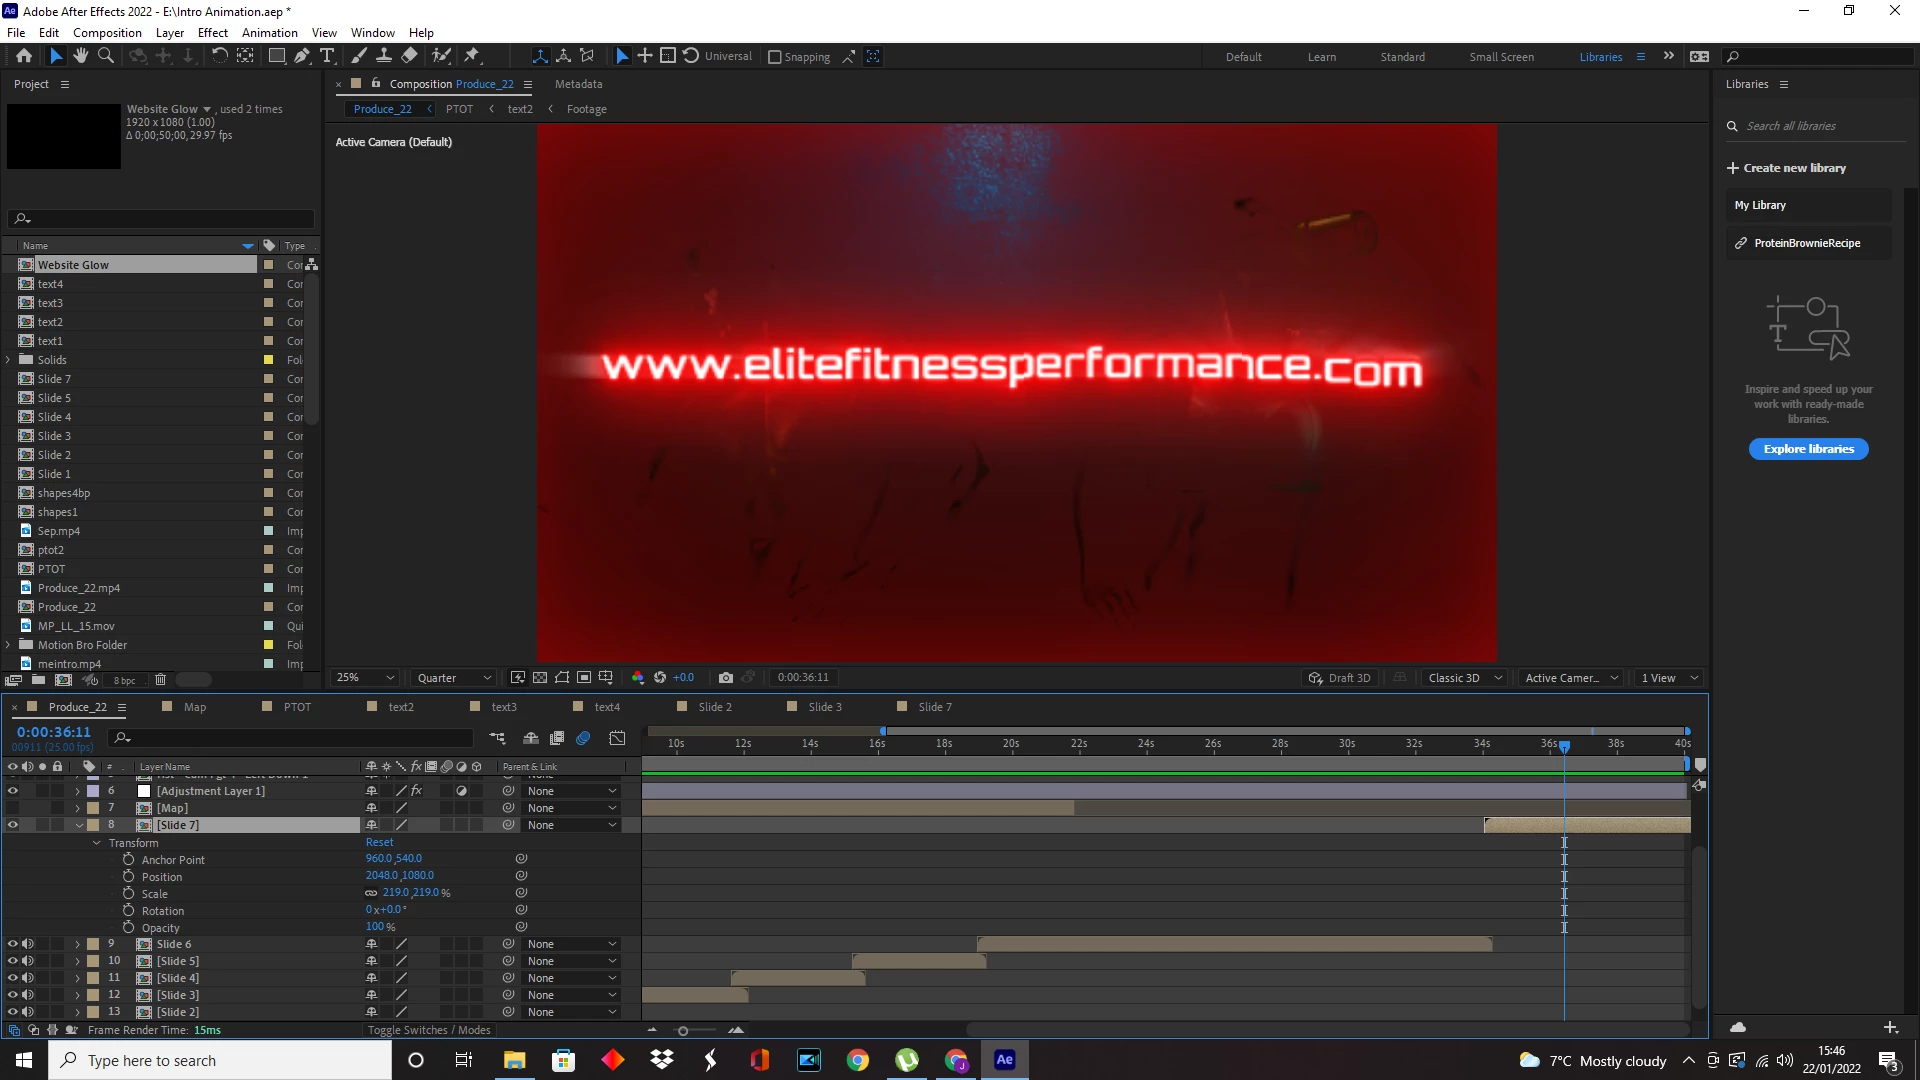
Task: Open the Composition menu
Action: [107, 32]
